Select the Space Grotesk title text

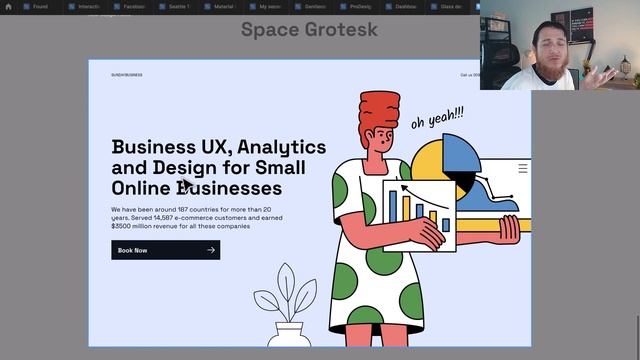click(309, 30)
